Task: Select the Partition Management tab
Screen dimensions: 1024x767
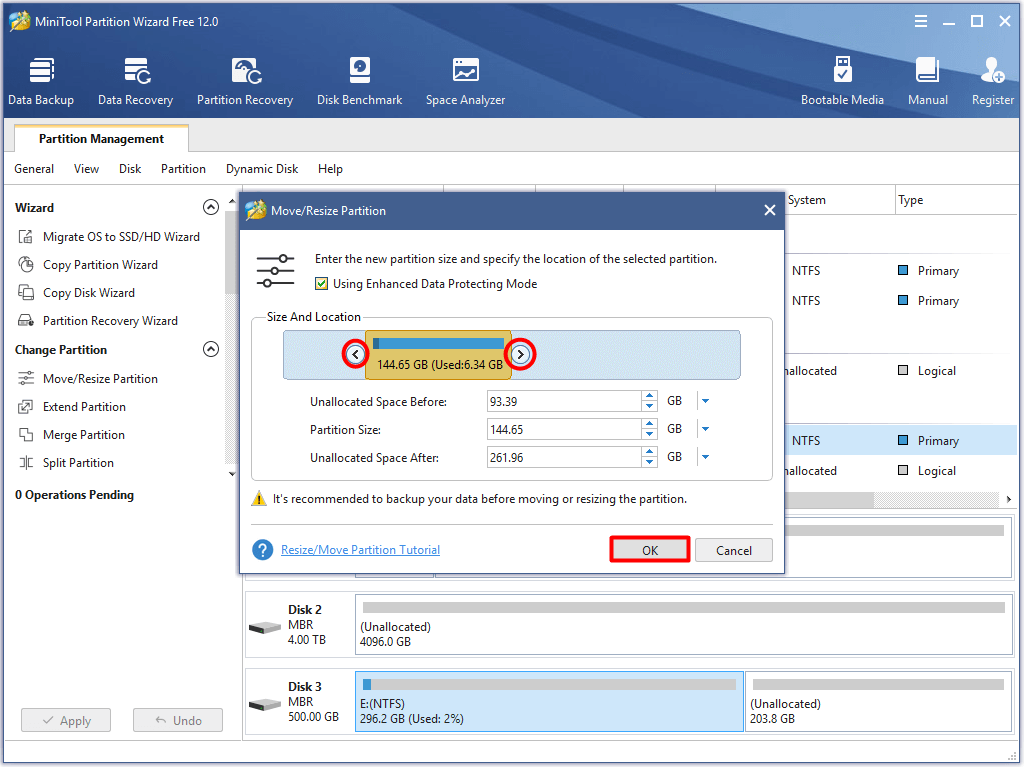Action: 101,139
